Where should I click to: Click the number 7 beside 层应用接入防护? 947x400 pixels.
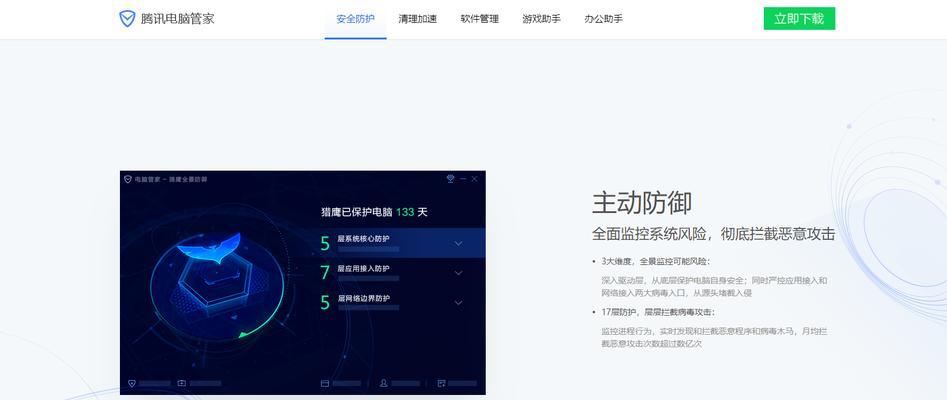(x=325, y=273)
